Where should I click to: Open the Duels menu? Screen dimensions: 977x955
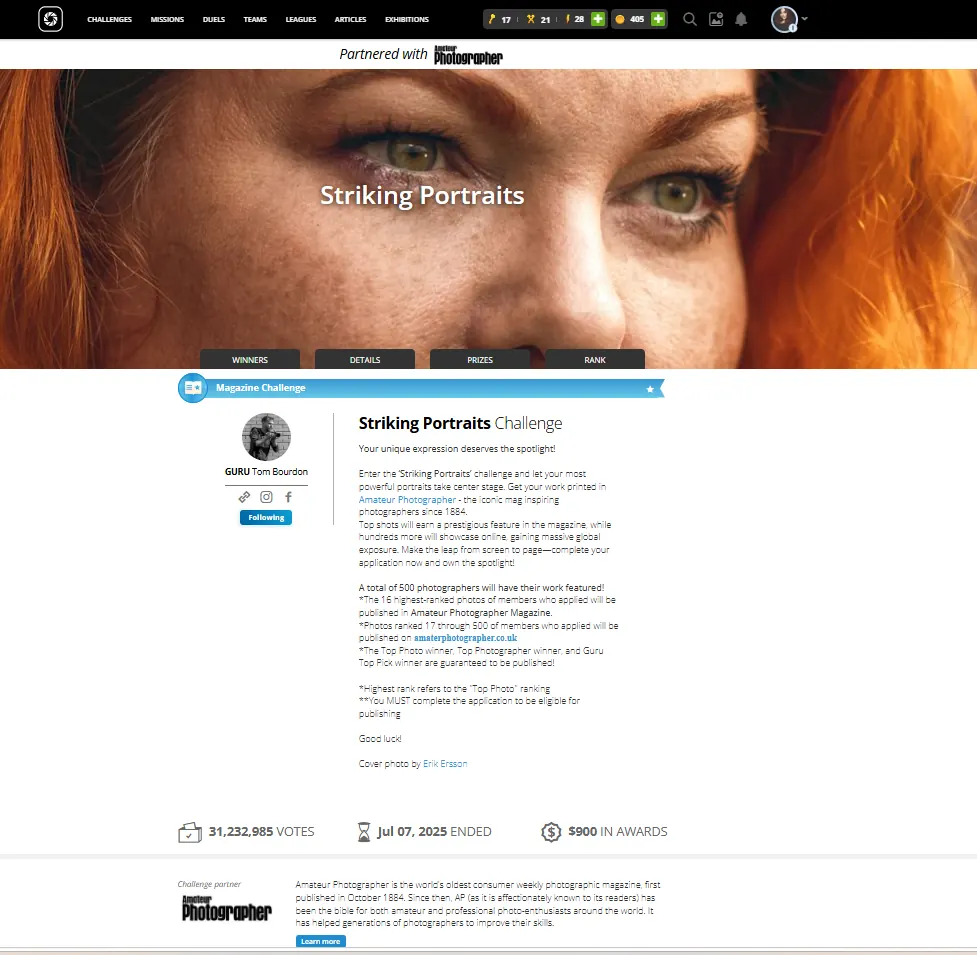pos(214,19)
